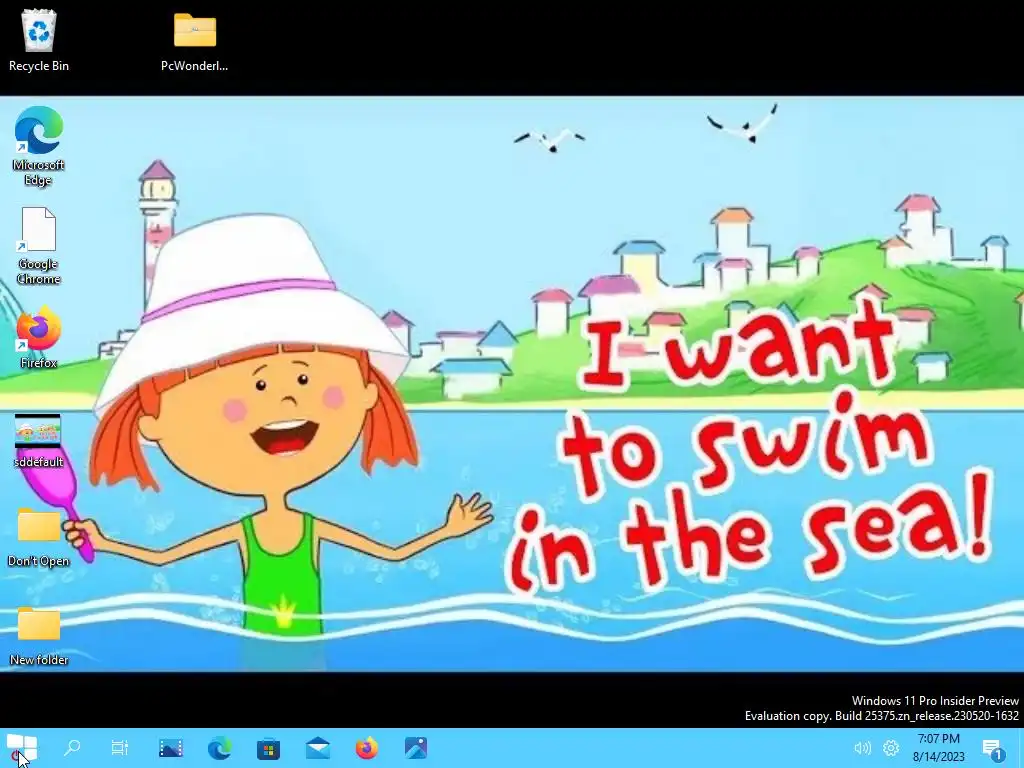Screen dimensions: 1024x768
Task: Open Task View from the taskbar
Action: (120, 748)
